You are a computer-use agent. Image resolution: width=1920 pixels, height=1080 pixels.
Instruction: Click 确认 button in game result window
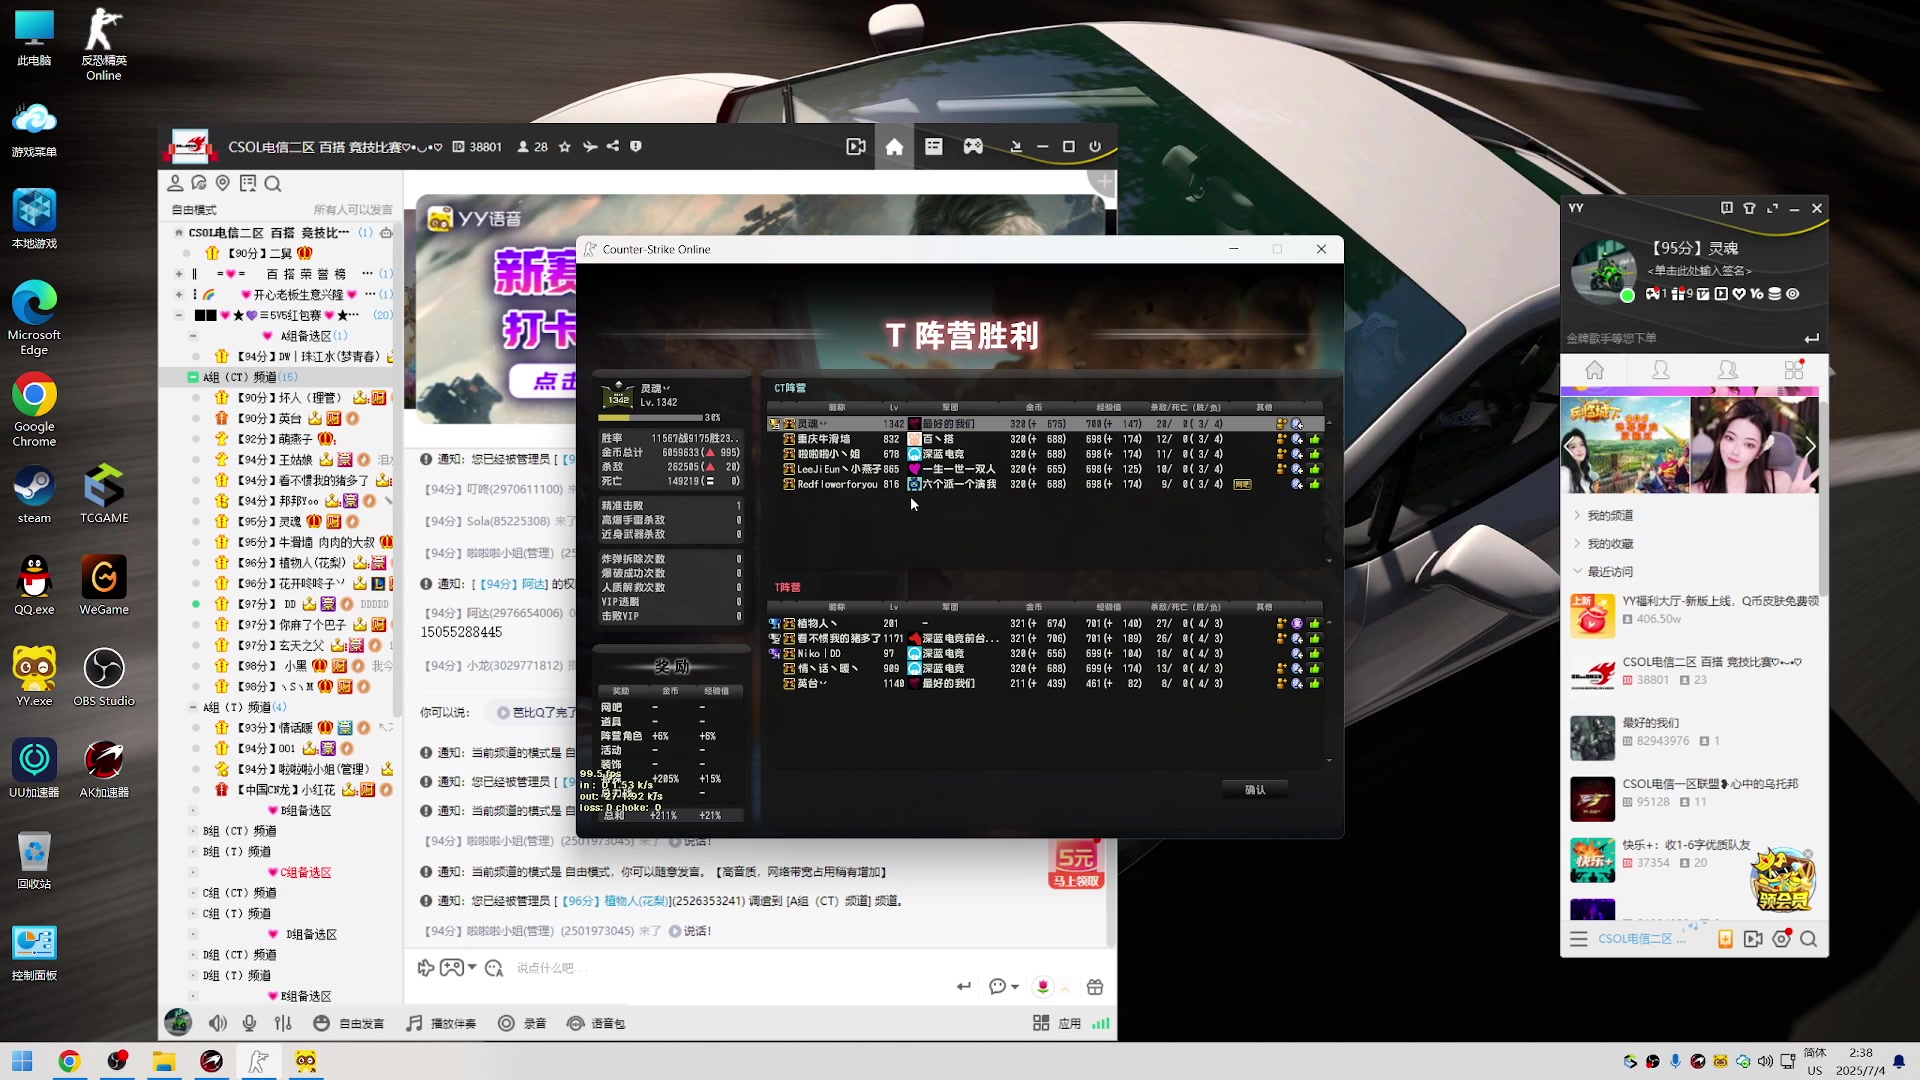[1255, 790]
